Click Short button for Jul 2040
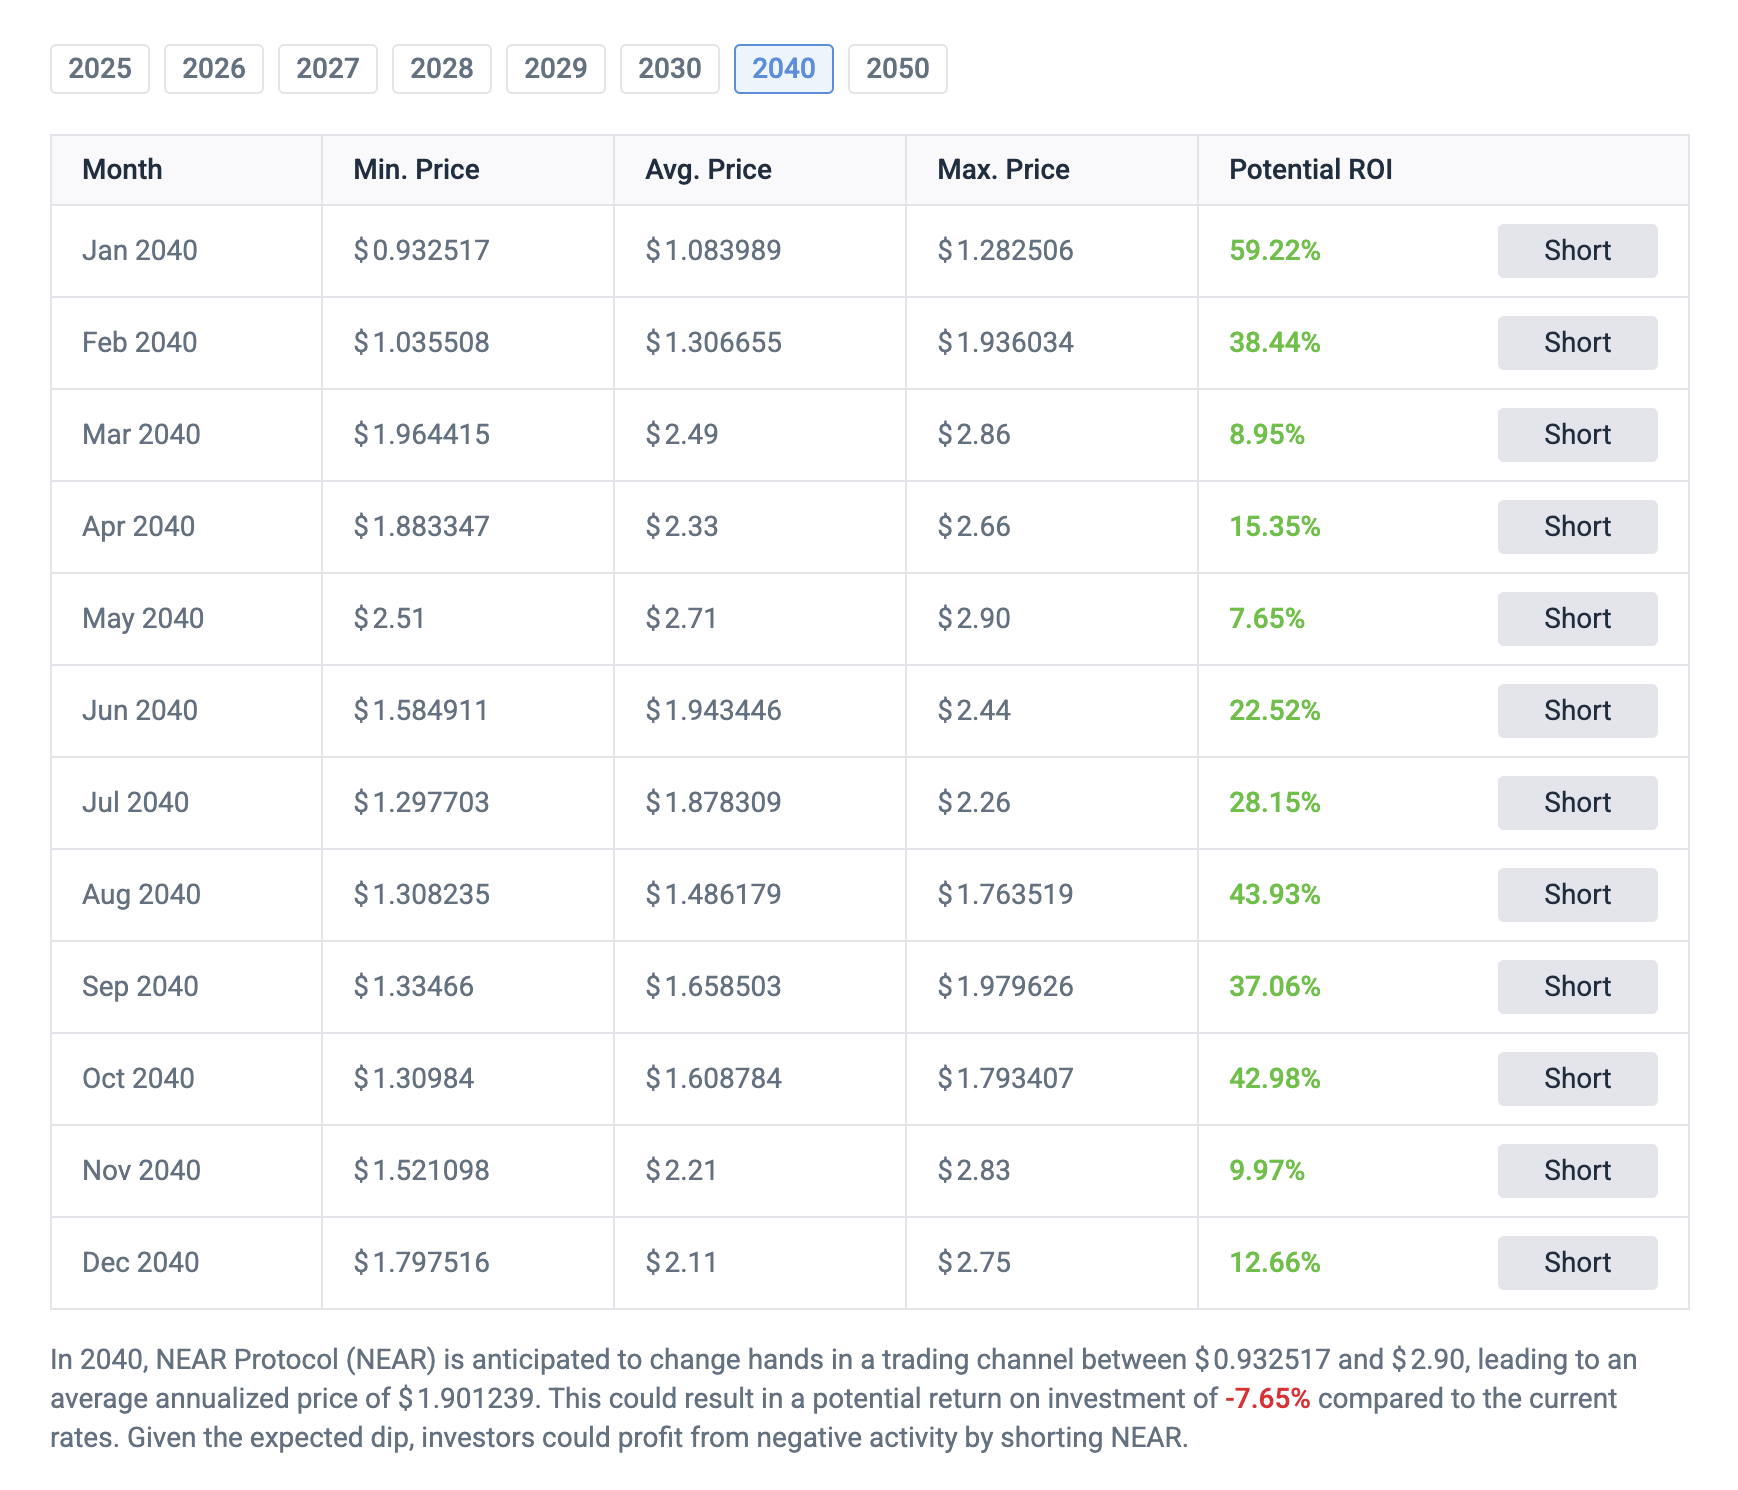 1577,803
